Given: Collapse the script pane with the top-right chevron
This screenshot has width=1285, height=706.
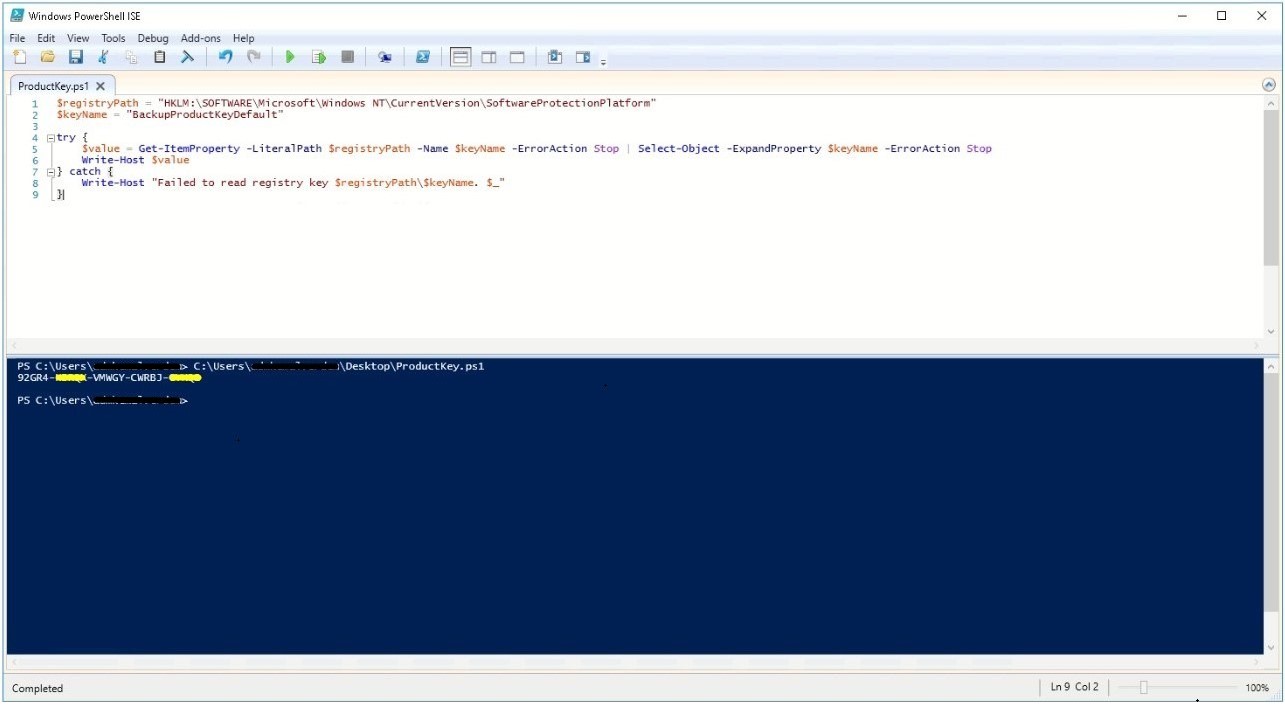Looking at the screenshot, I should click(x=1268, y=86).
